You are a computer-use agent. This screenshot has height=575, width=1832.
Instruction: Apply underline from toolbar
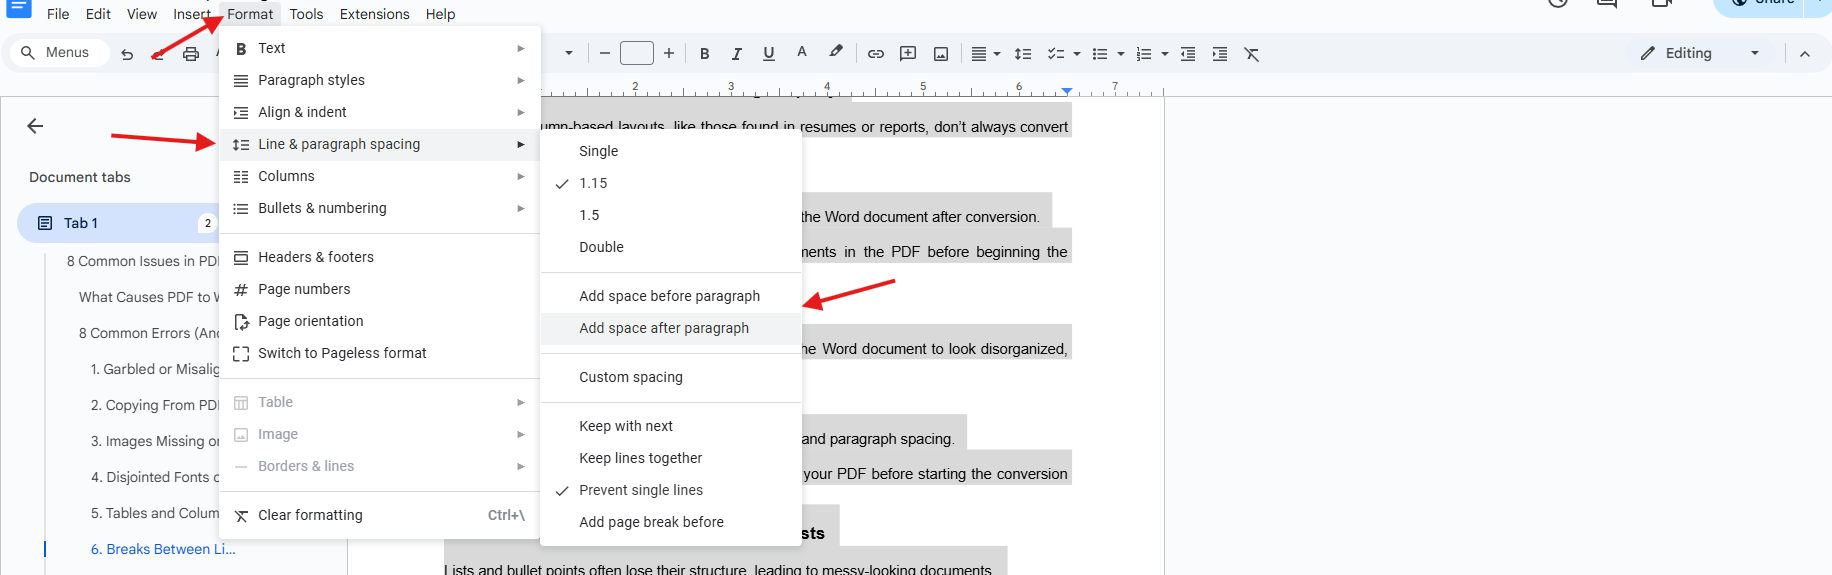769,54
